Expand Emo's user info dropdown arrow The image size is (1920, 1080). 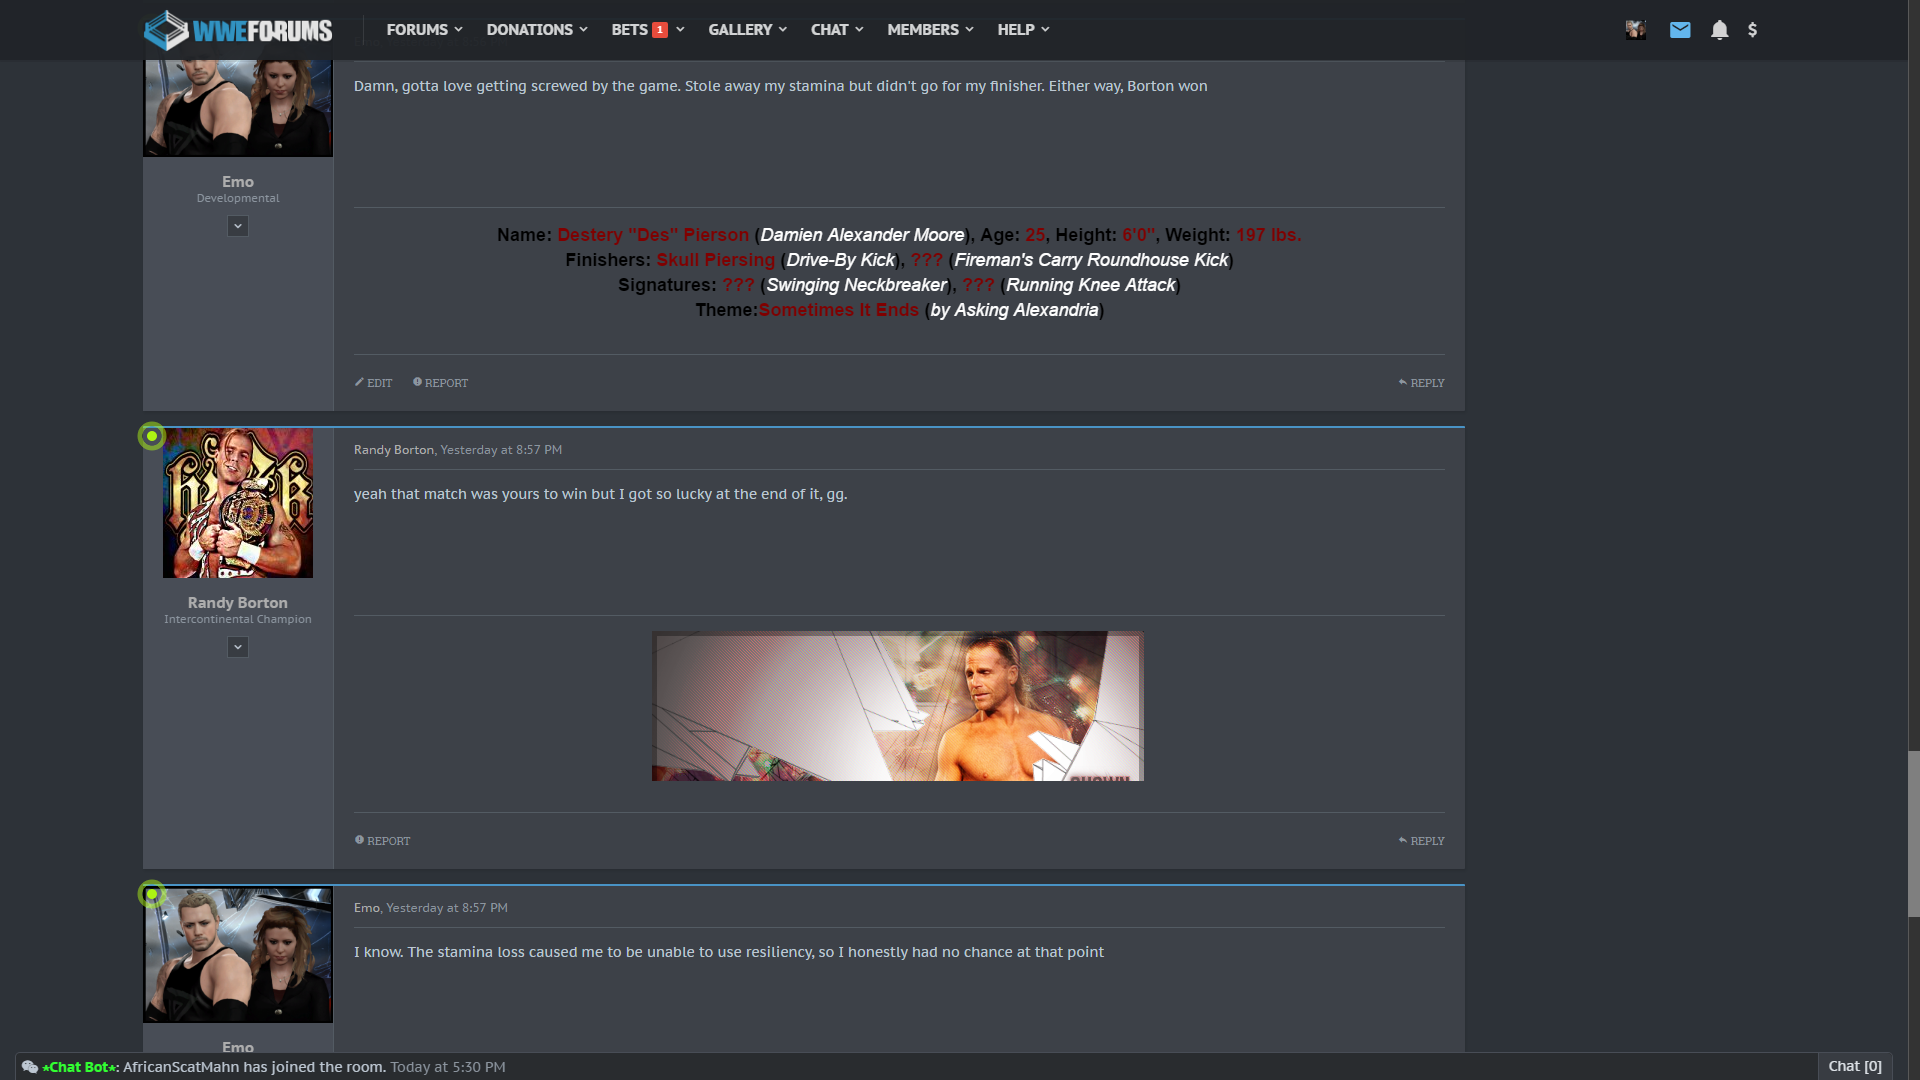click(238, 226)
